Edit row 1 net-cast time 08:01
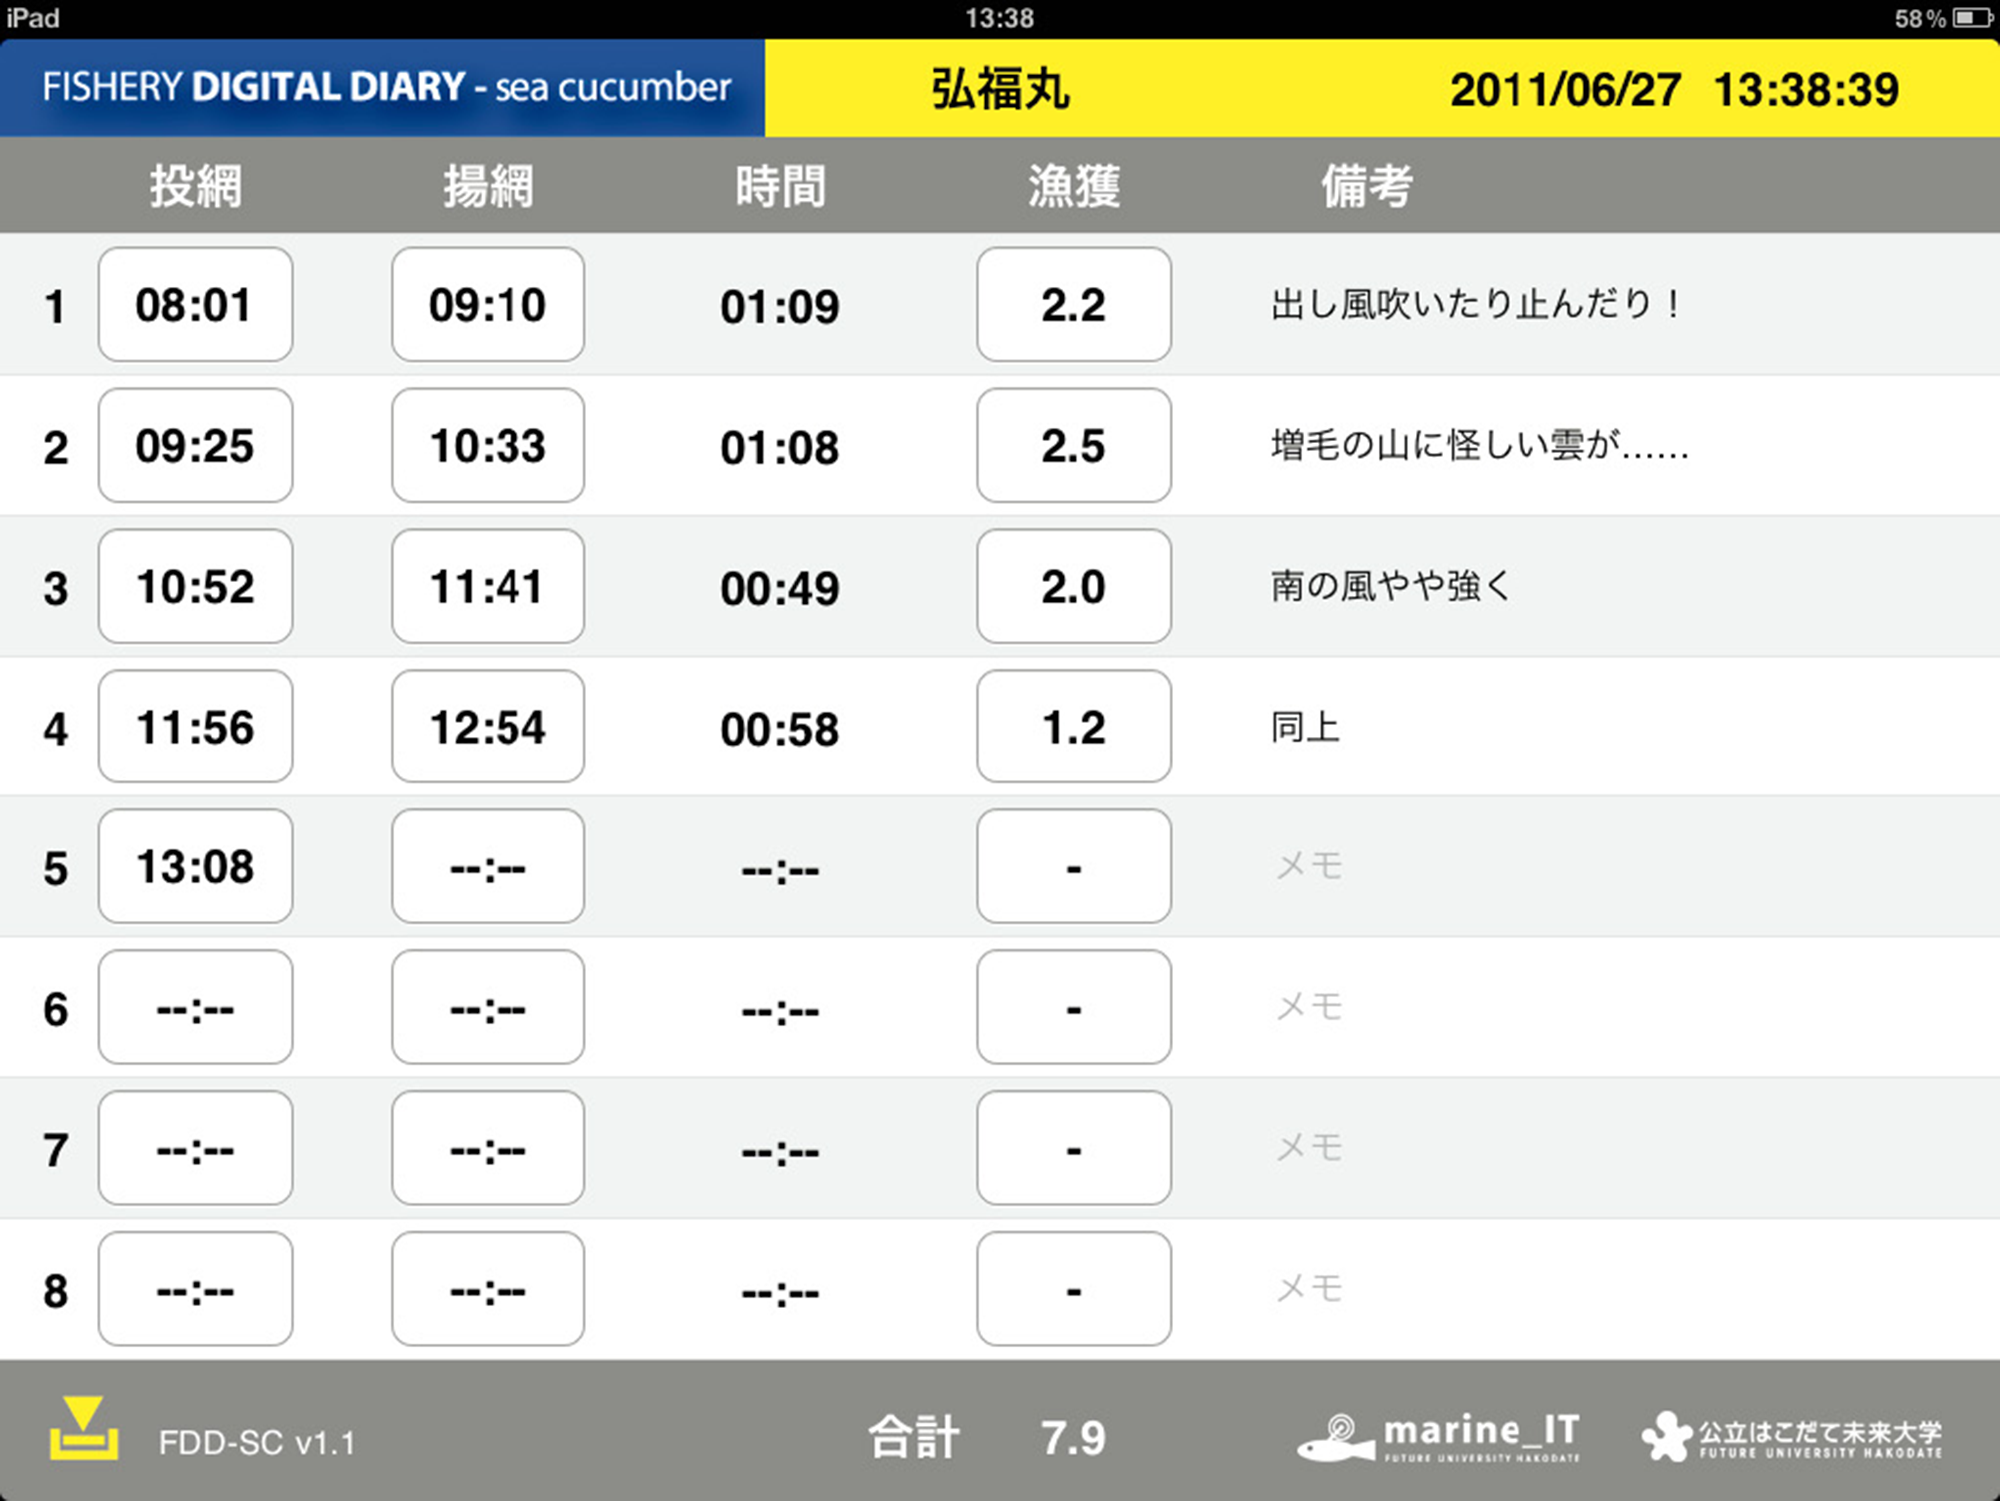Viewport: 2000px width, 1501px height. coord(195,305)
